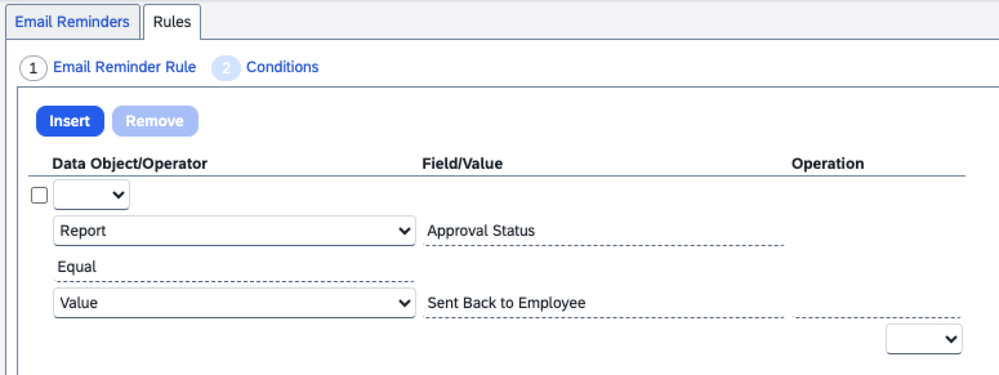Click the step 2 circle icon
Screen dimensions: 999x375
pos(226,68)
